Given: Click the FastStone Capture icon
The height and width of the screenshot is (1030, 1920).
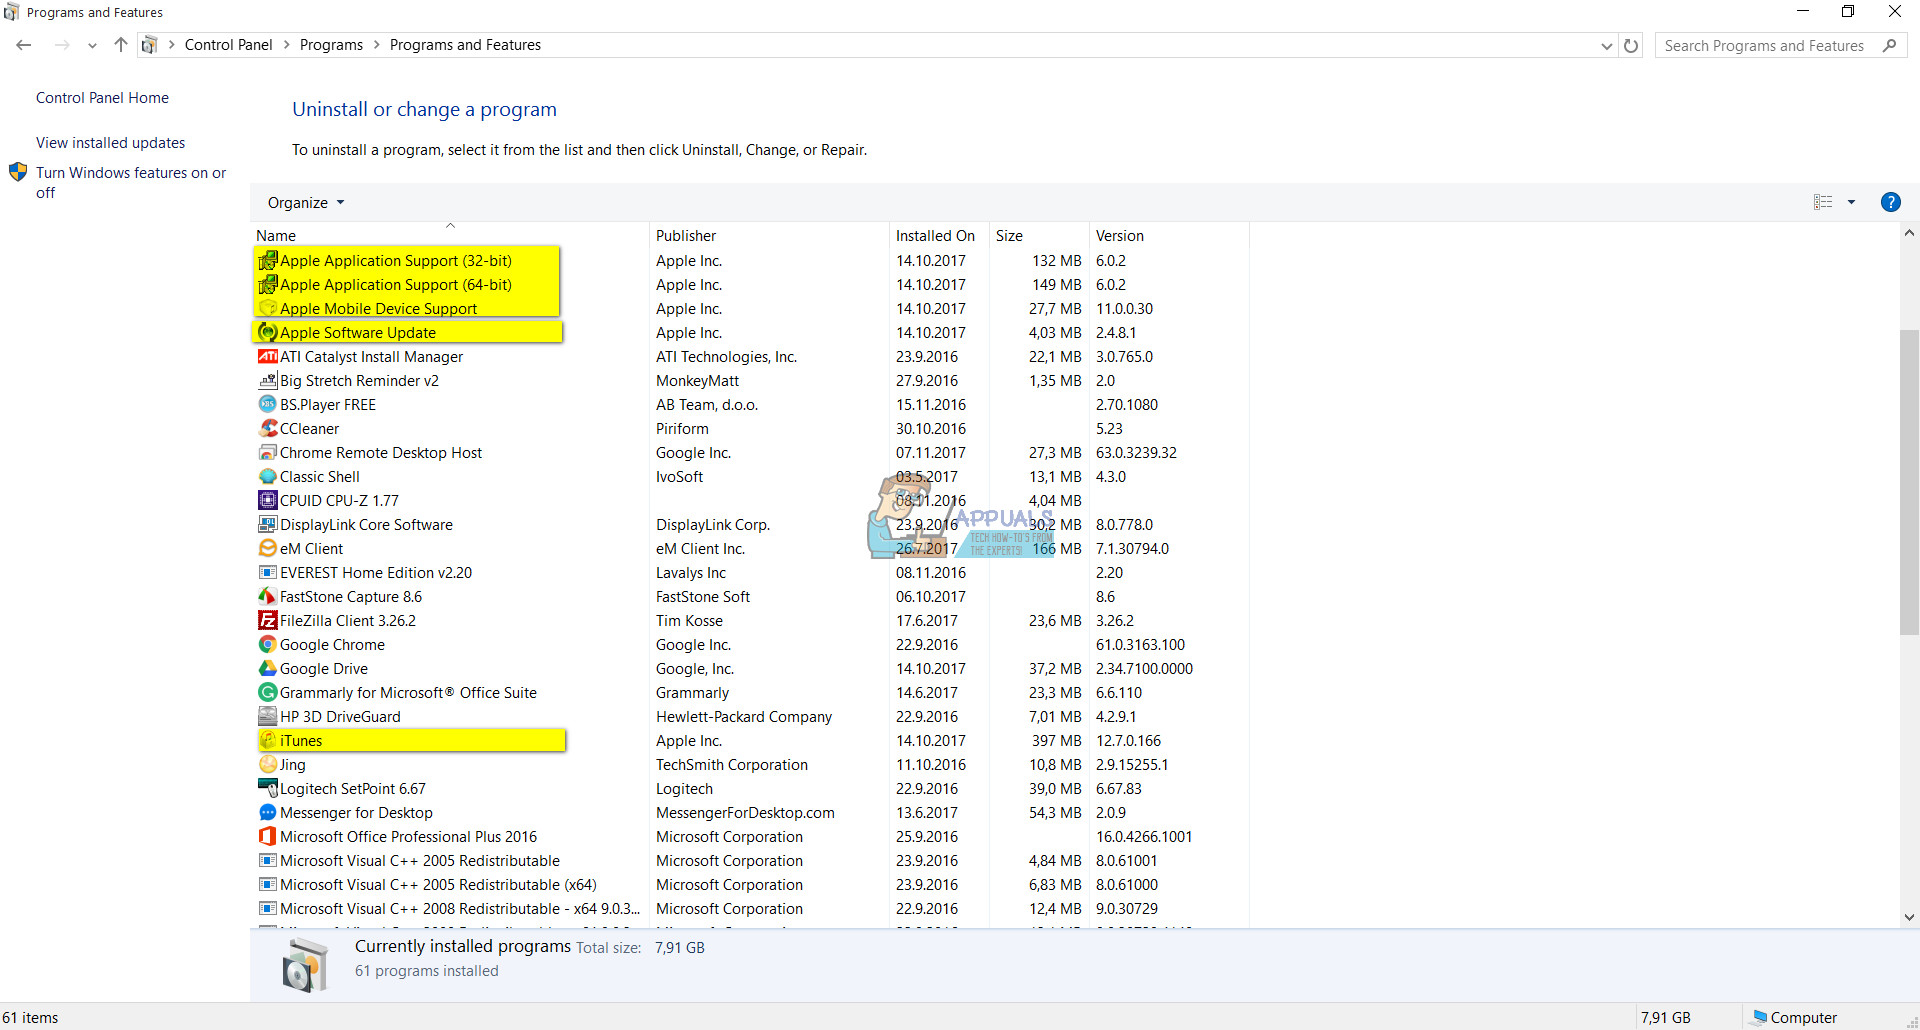Looking at the screenshot, I should pos(268,597).
